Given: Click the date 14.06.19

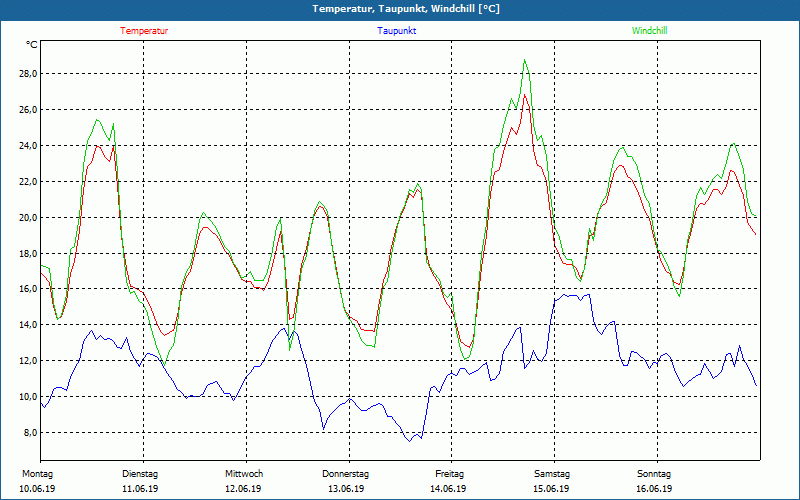Looking at the screenshot, I should tap(448, 489).
